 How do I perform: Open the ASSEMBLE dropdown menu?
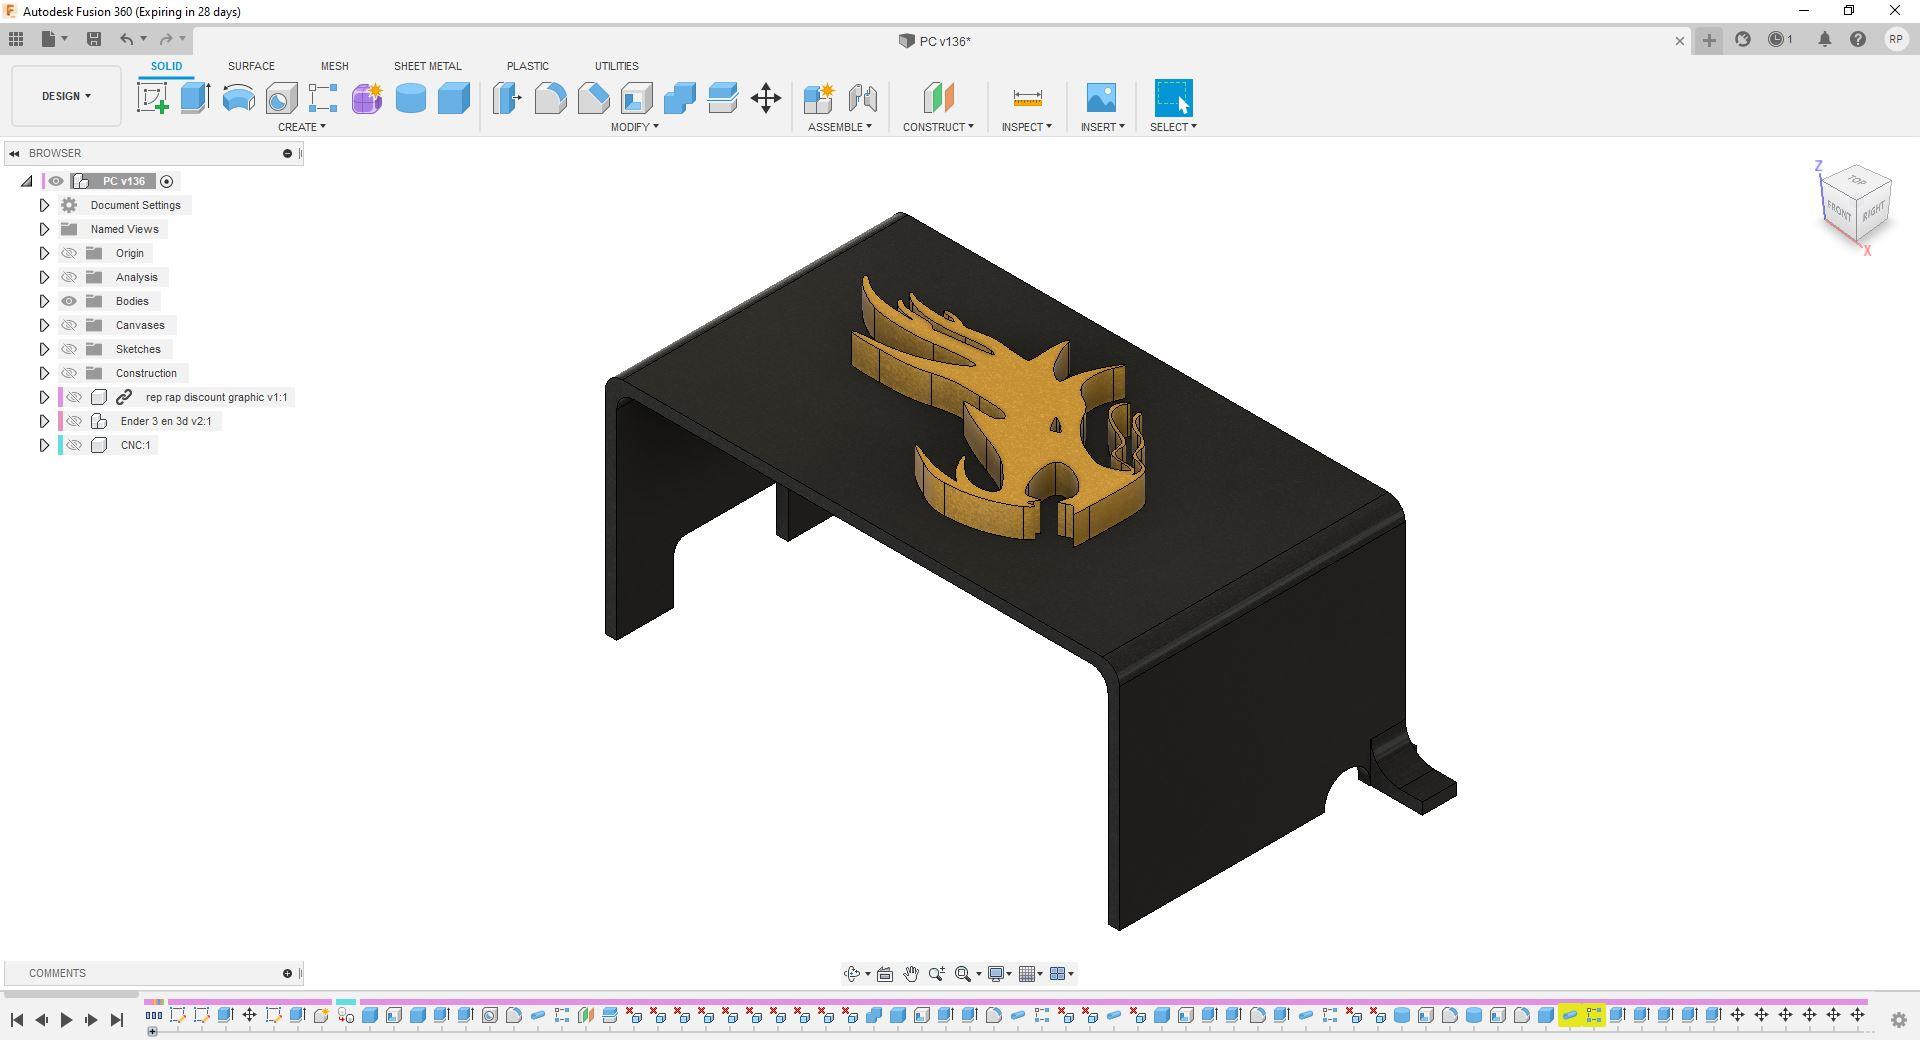click(839, 127)
